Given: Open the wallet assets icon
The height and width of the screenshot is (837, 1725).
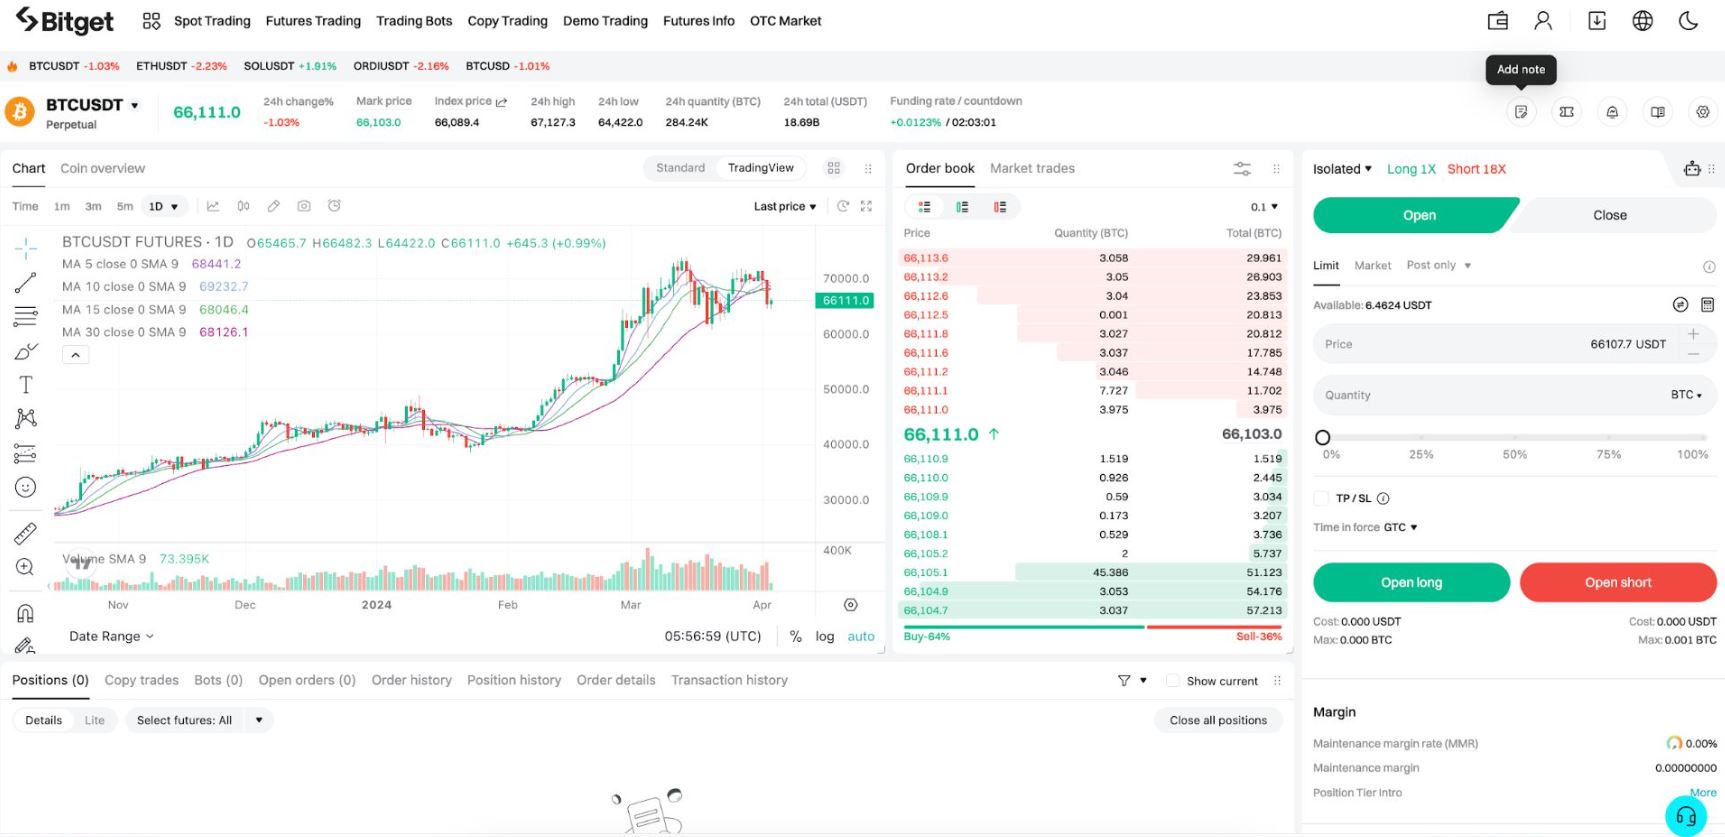Looking at the screenshot, I should coord(1497,20).
